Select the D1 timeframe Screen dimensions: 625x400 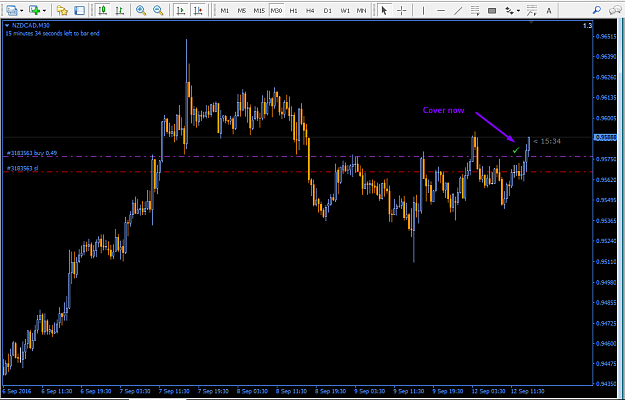pyautogui.click(x=327, y=11)
